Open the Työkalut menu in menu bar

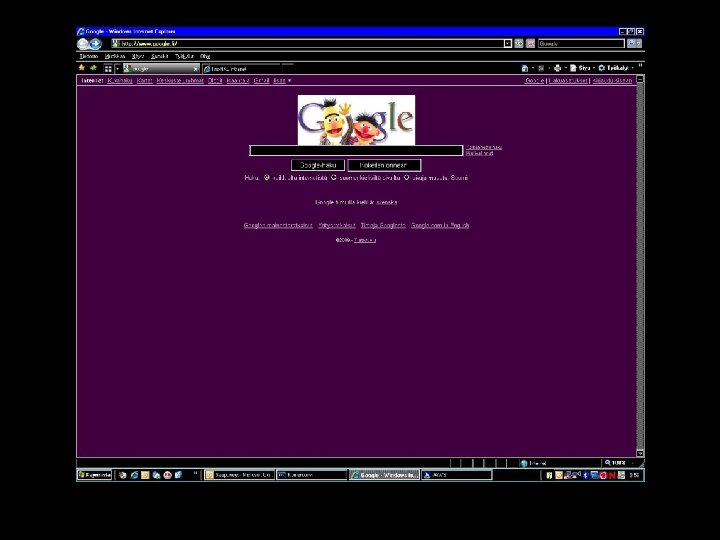(x=184, y=56)
